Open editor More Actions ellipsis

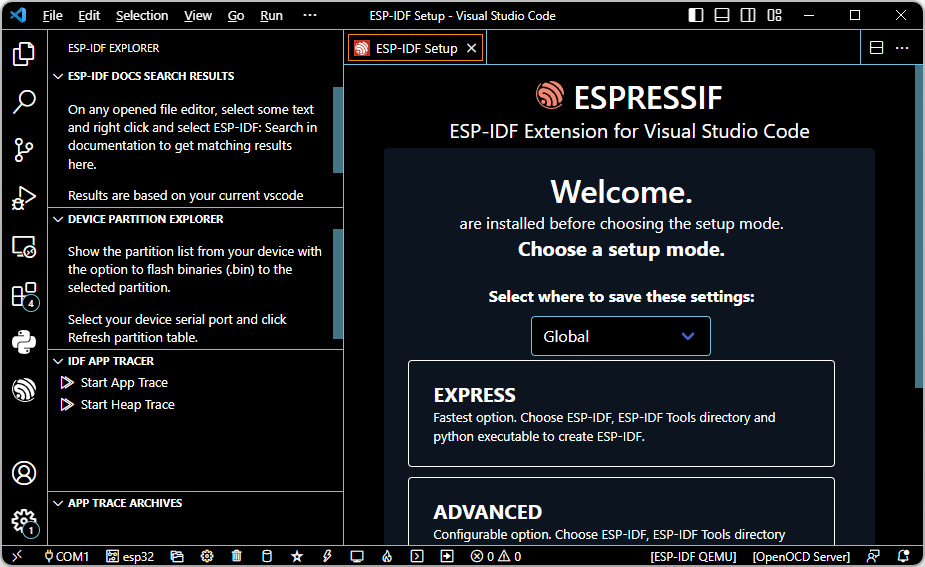[902, 48]
